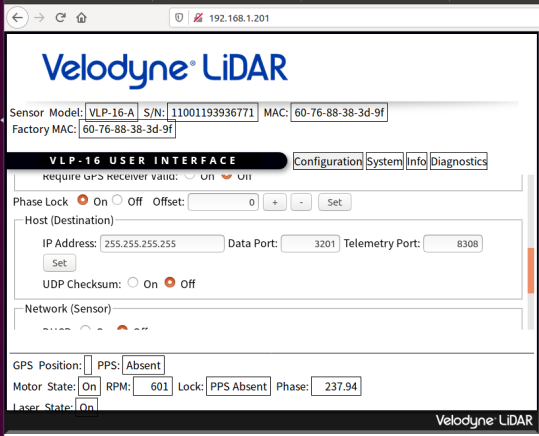Increase offset with the plus button
This screenshot has height=436, width=539.
click(x=275, y=202)
